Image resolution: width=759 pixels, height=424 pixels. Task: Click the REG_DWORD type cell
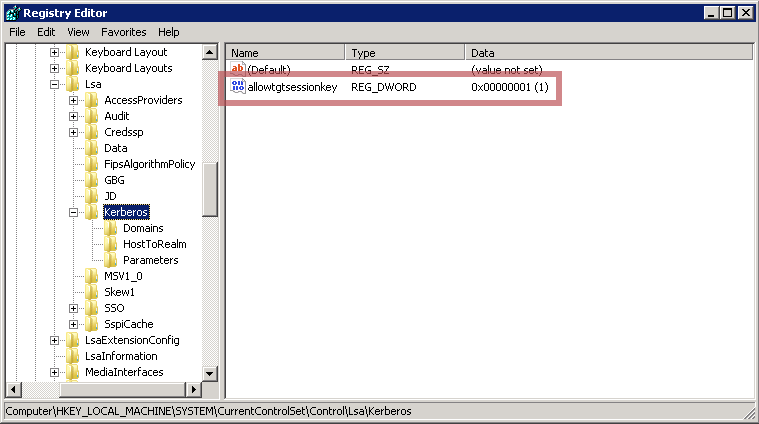384,87
